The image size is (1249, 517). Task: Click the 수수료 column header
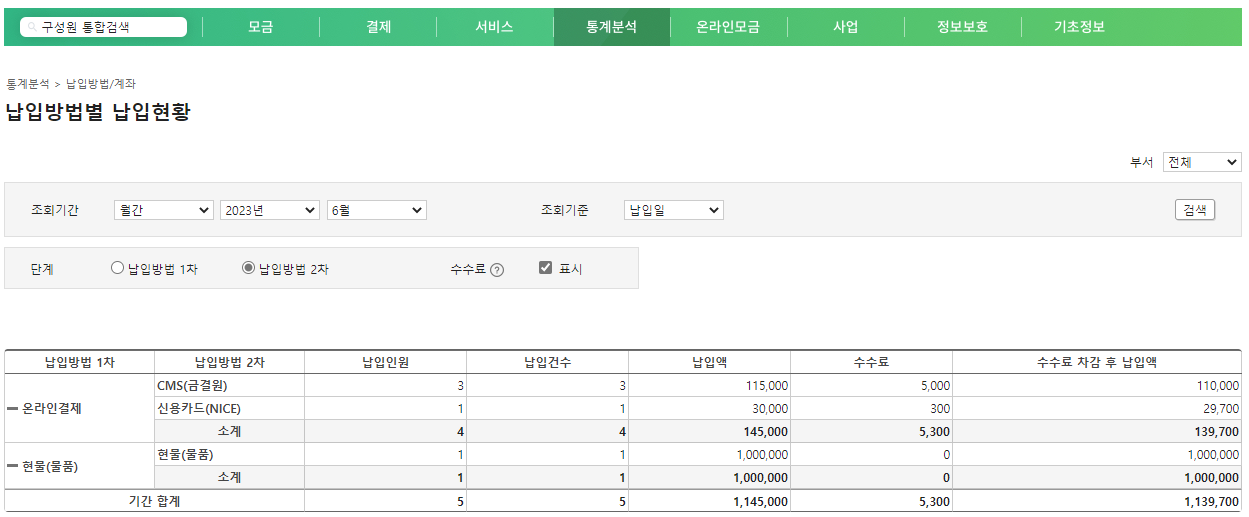click(872, 362)
